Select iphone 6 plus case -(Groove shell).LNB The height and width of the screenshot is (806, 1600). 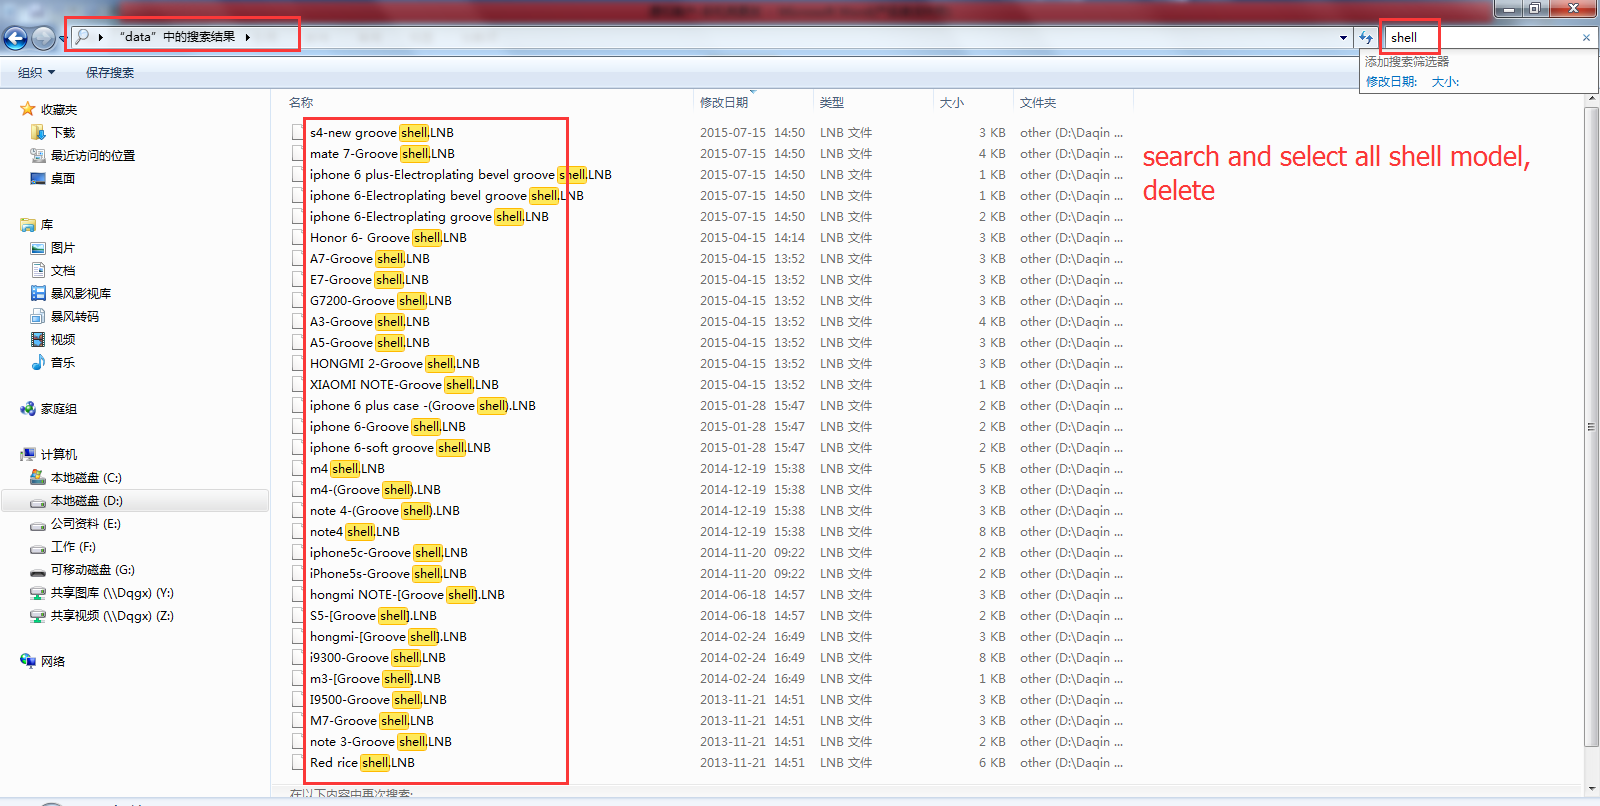[x=423, y=405]
